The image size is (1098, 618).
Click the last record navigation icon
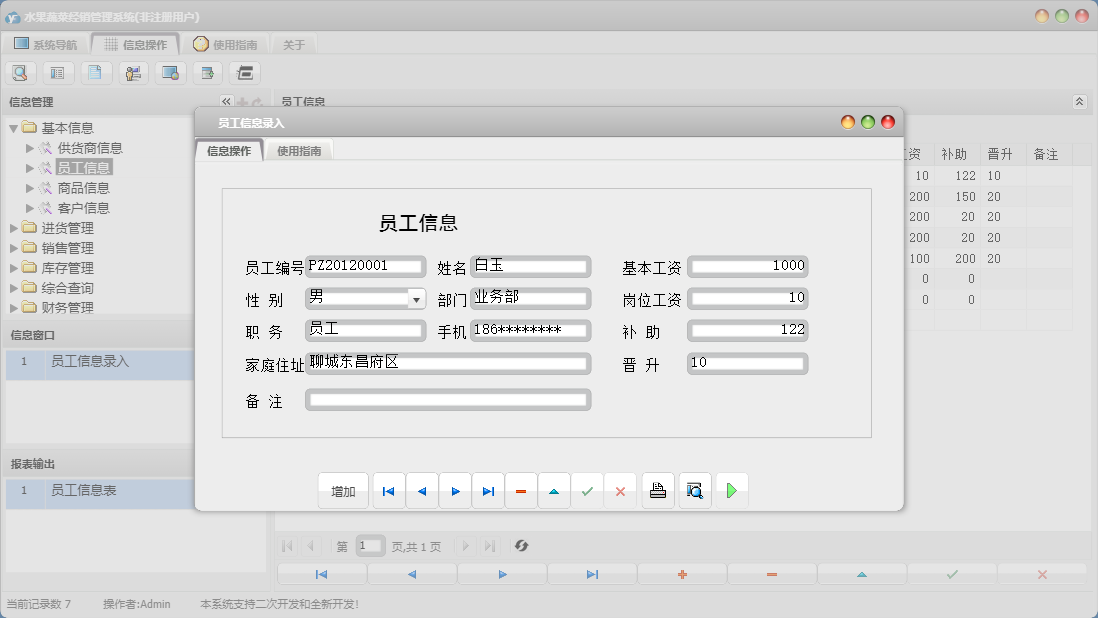(x=488, y=490)
